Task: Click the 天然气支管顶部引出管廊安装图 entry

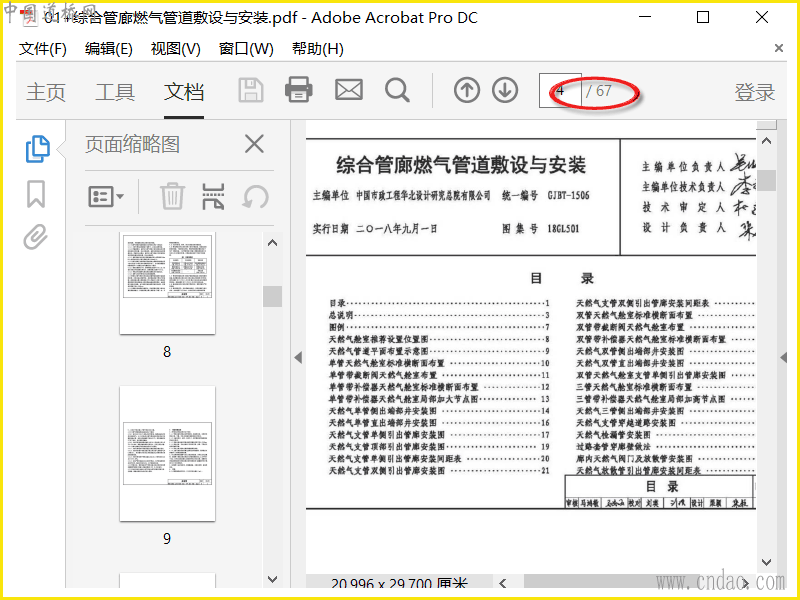Action: (439, 446)
